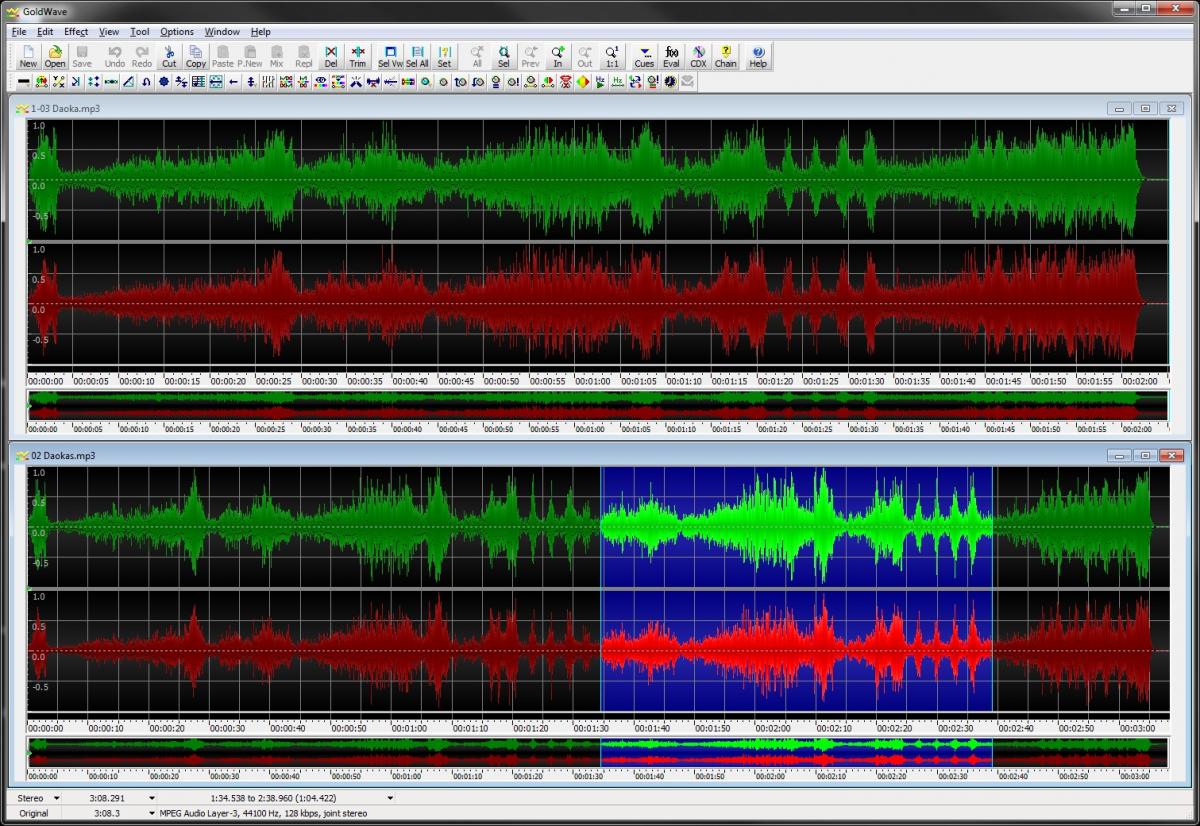Open the Effect menu

76,32
